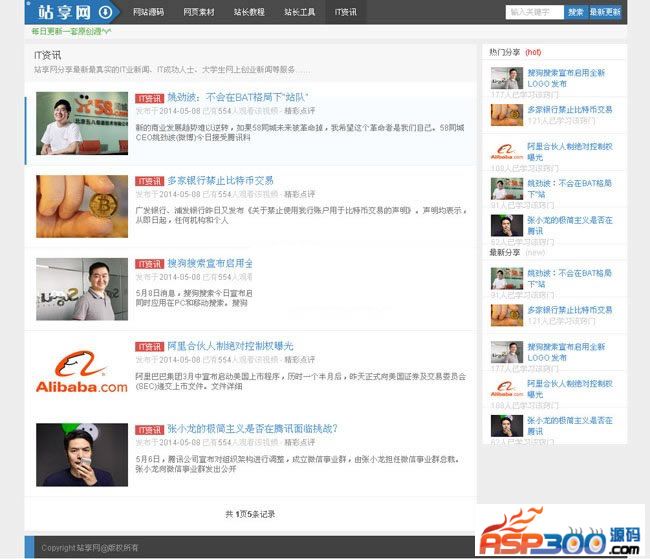Open 姚劲波 article link in 热门分享
The height and width of the screenshot is (559, 650).
(570, 188)
